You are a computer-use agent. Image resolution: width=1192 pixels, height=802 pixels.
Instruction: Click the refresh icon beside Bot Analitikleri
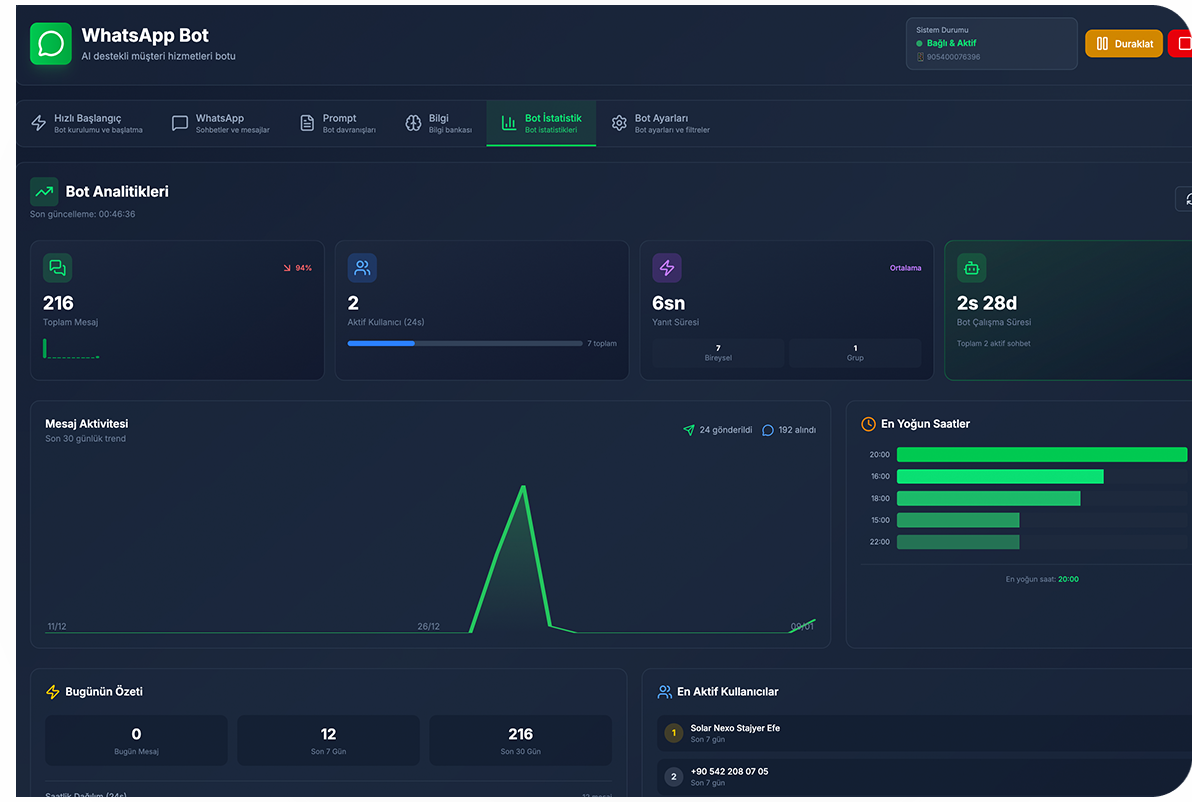pos(1185,199)
